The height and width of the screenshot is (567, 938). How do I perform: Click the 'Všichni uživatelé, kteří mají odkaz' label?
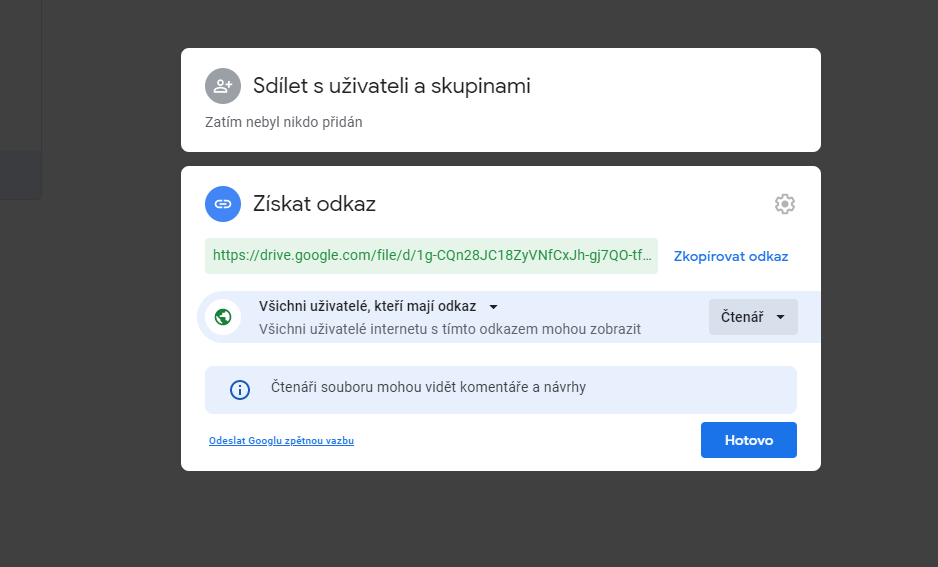tap(367, 306)
